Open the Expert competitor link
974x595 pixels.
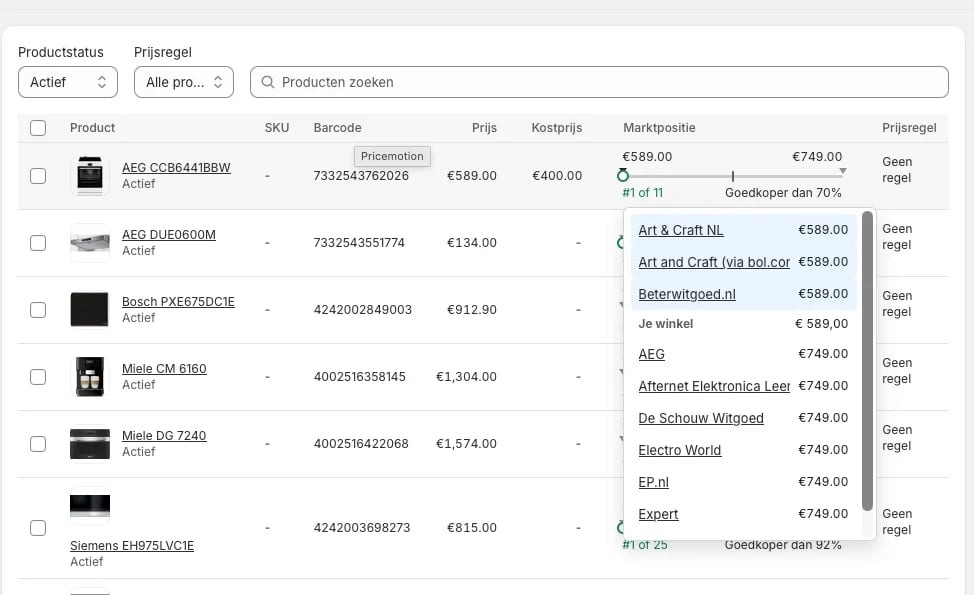pyautogui.click(x=658, y=514)
